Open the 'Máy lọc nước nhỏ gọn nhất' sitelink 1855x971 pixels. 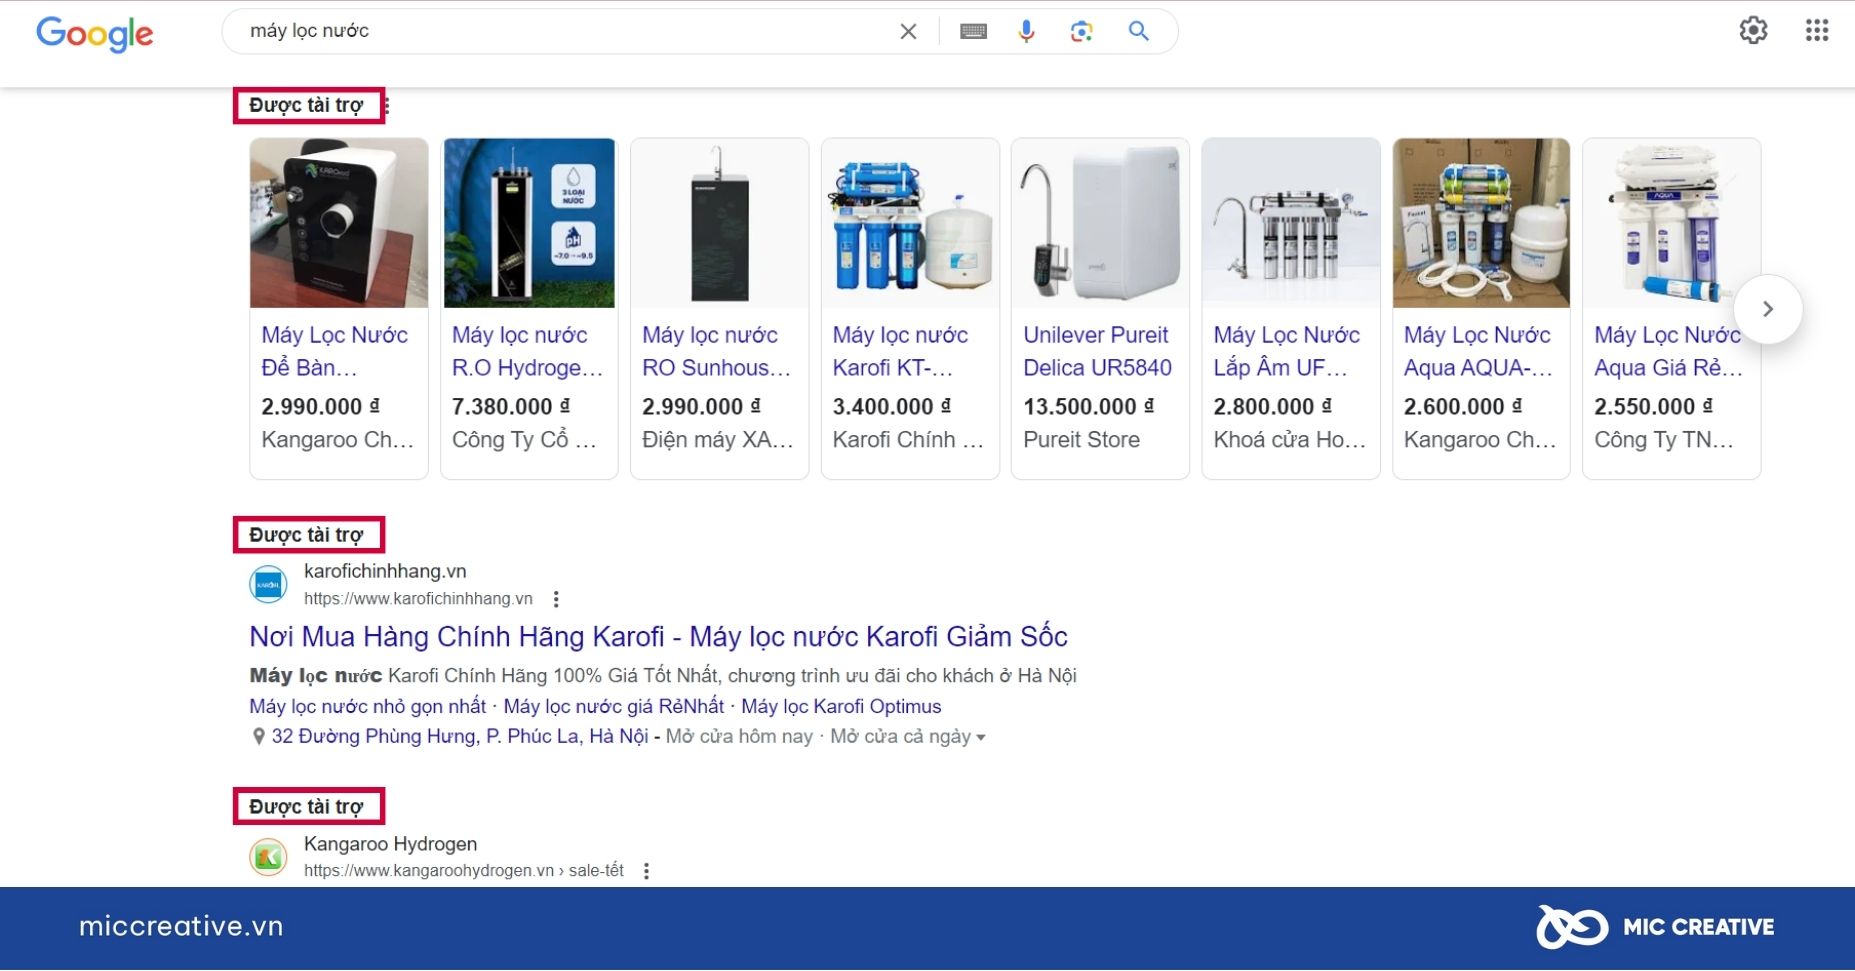(367, 707)
